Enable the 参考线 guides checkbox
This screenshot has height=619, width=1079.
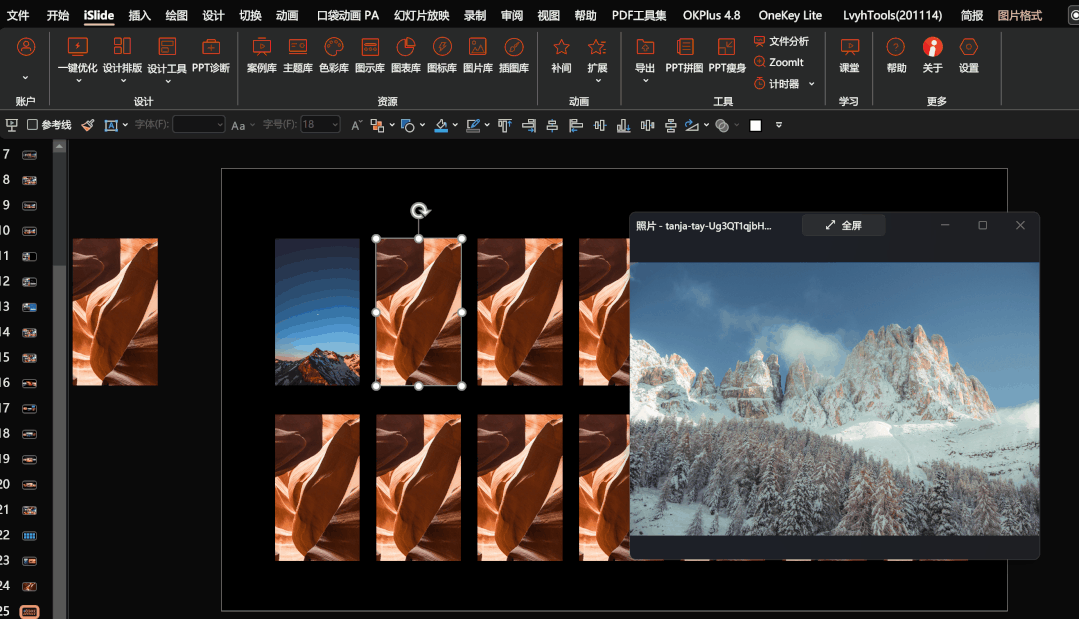33,125
